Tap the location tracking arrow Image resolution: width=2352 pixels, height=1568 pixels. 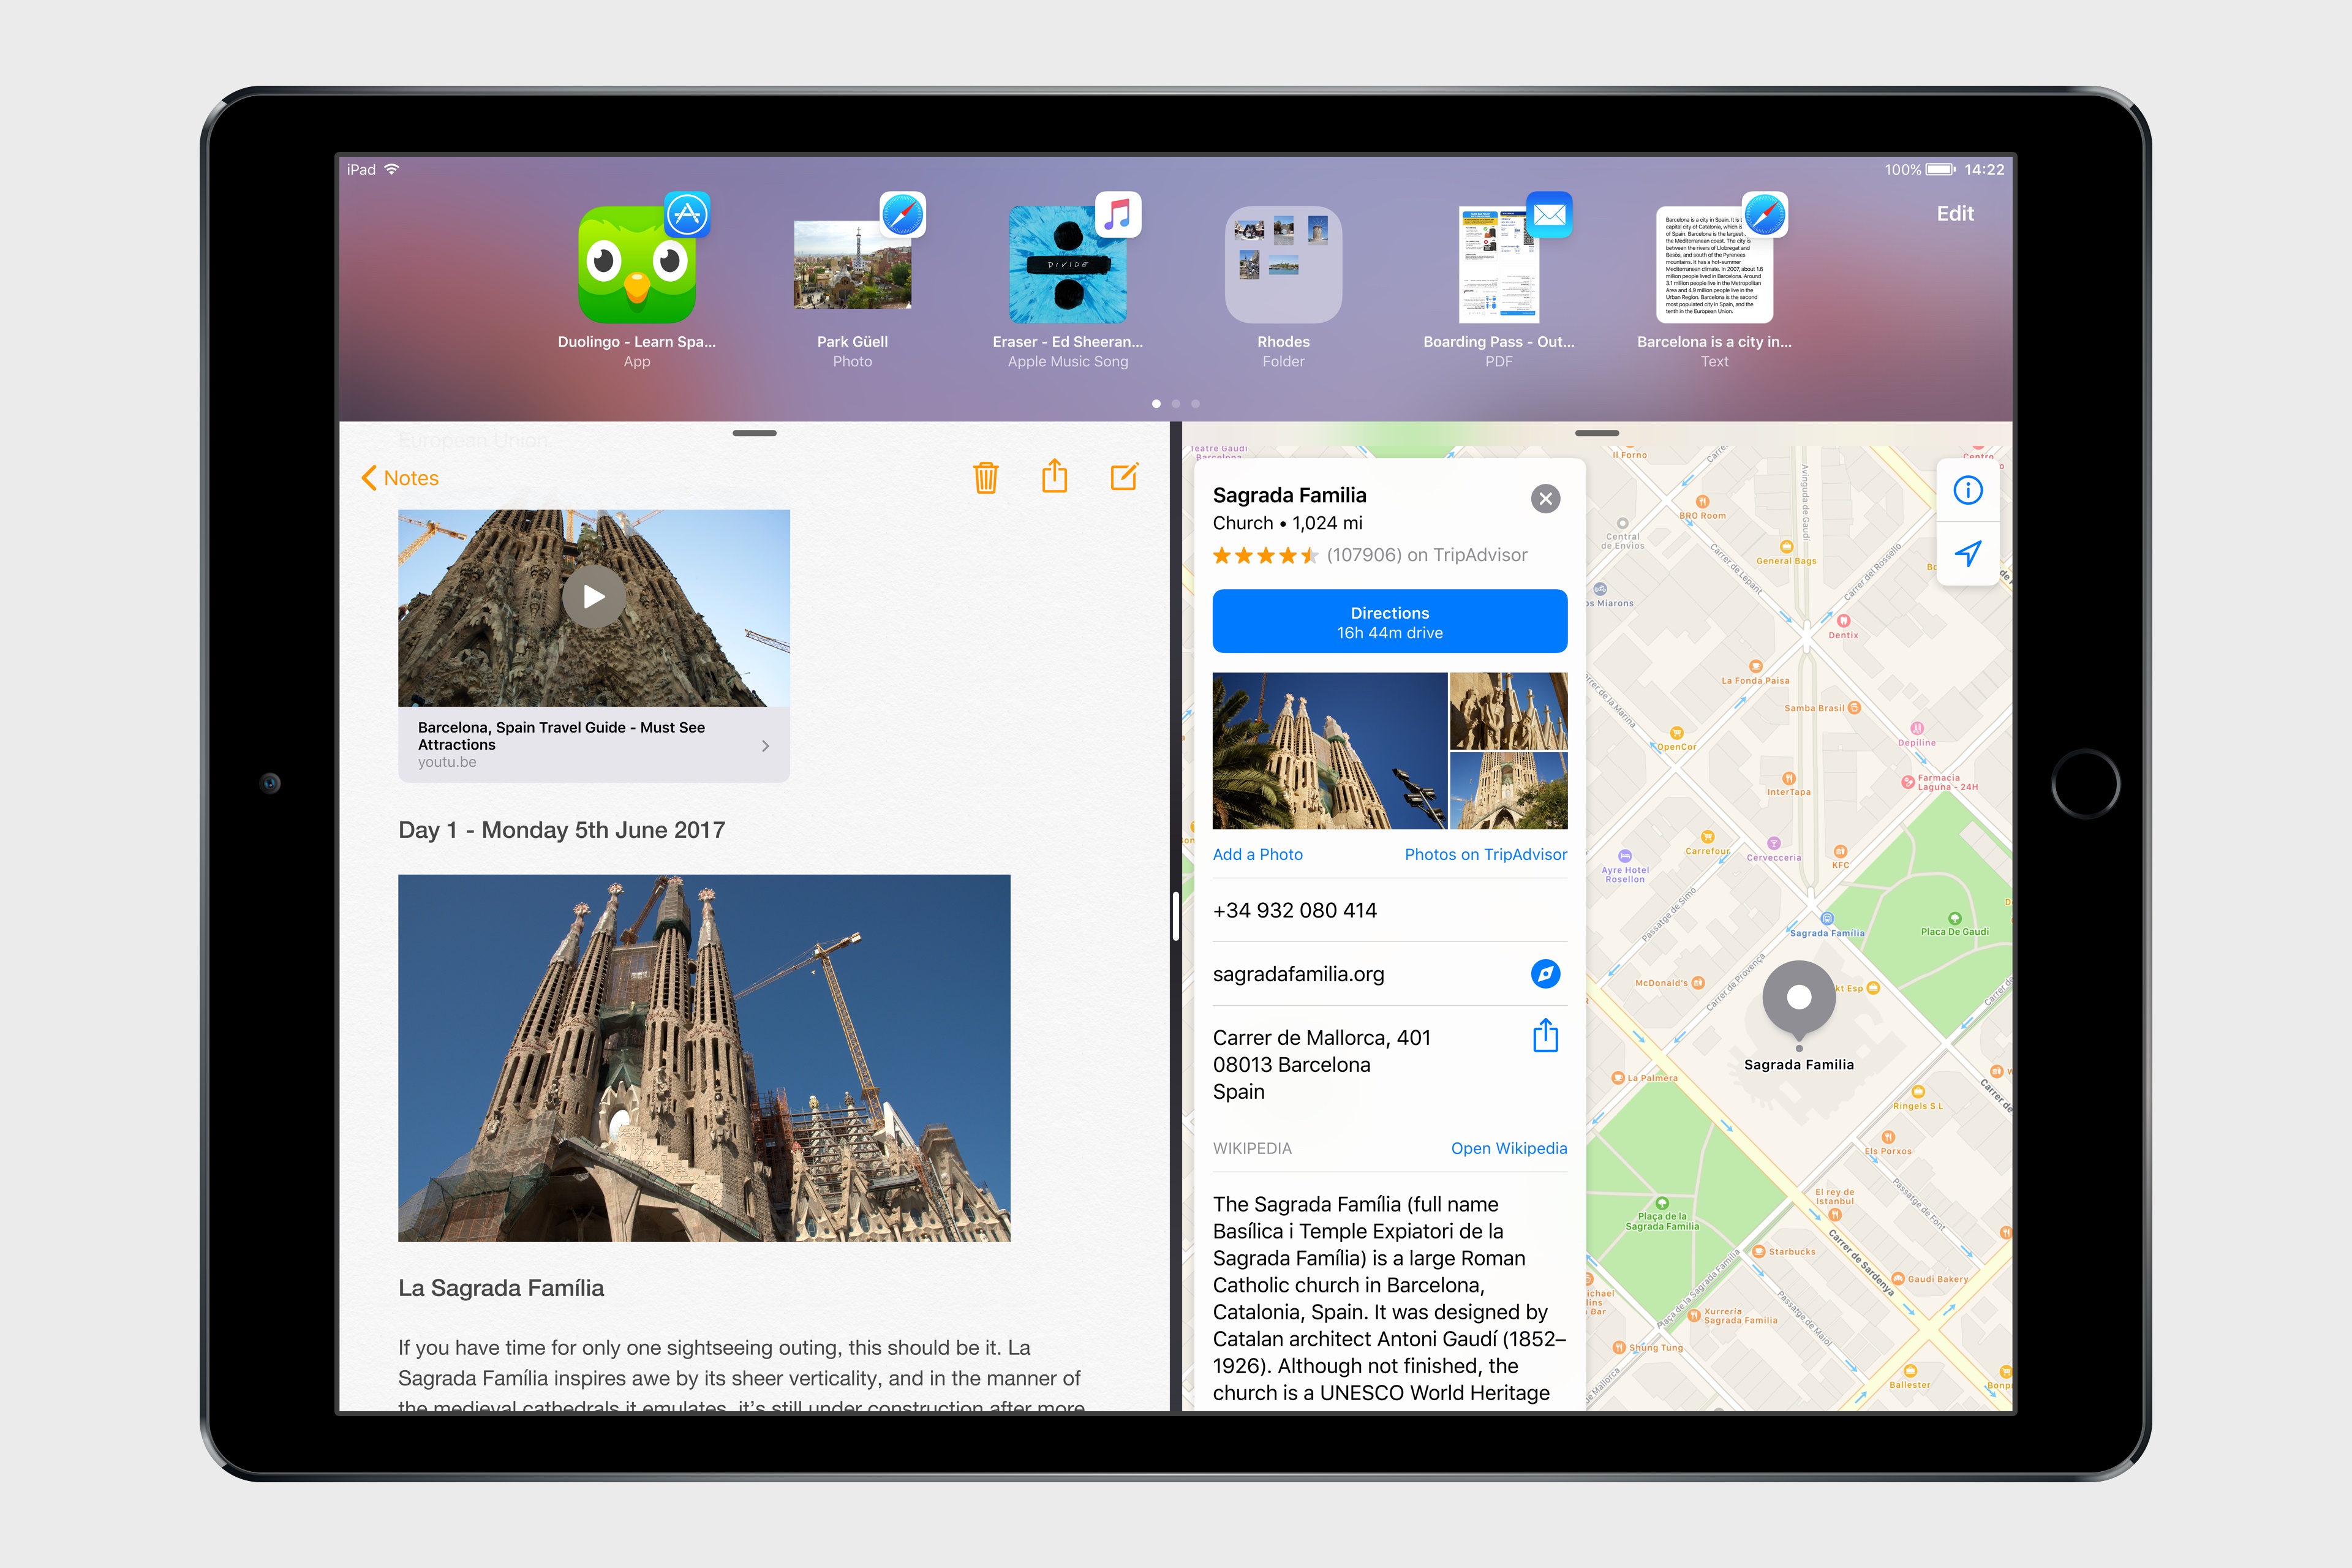point(1967,553)
